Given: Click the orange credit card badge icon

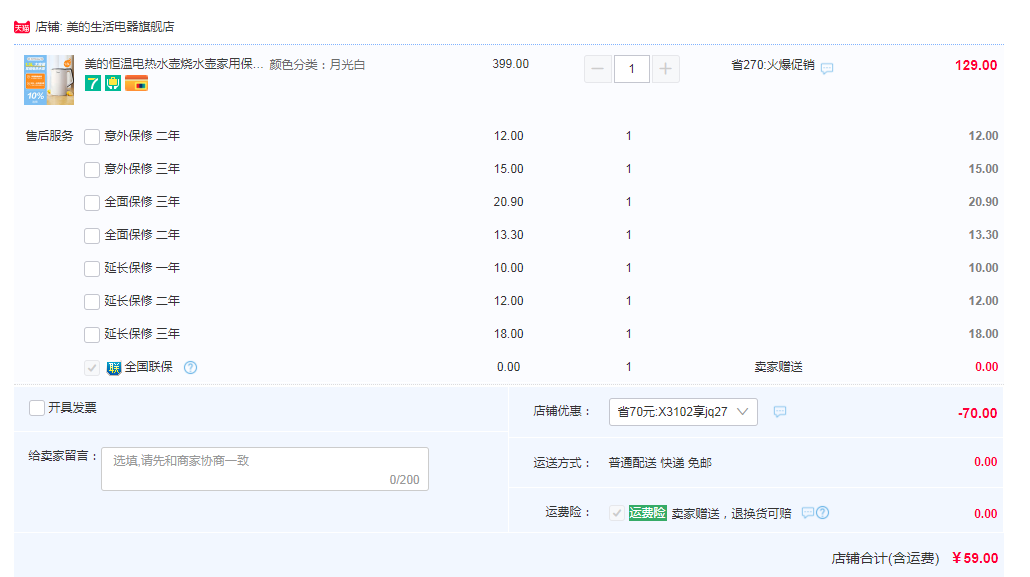Looking at the screenshot, I should 137,83.
